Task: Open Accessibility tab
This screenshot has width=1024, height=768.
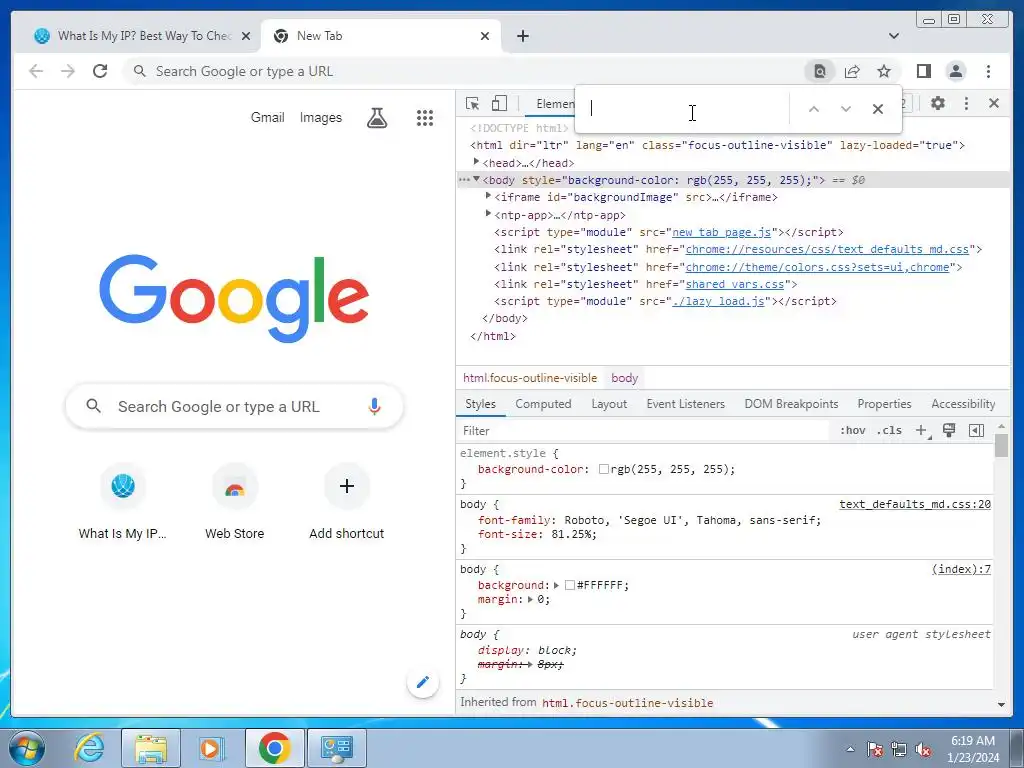Action: click(963, 404)
